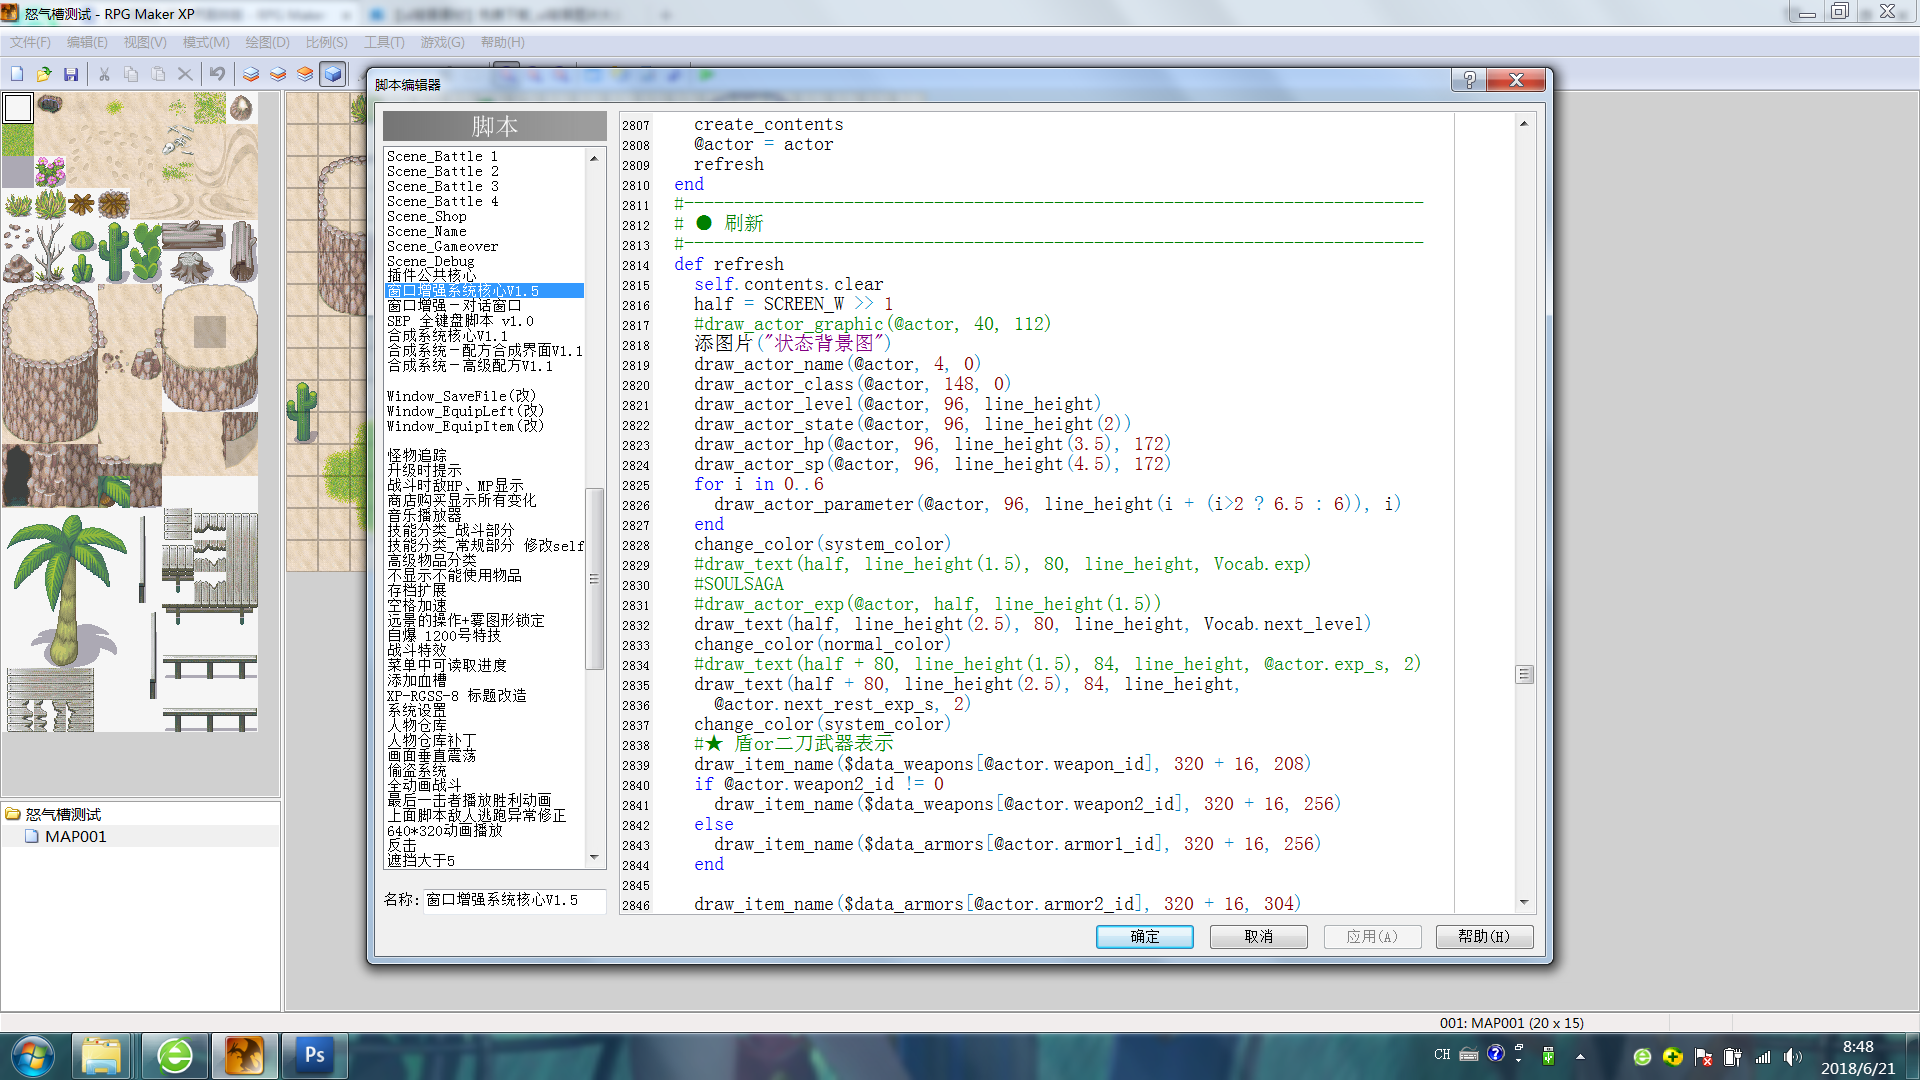Viewport: 1920px width, 1080px height.
Task: Click the Undo arrow icon
Action: (x=217, y=74)
